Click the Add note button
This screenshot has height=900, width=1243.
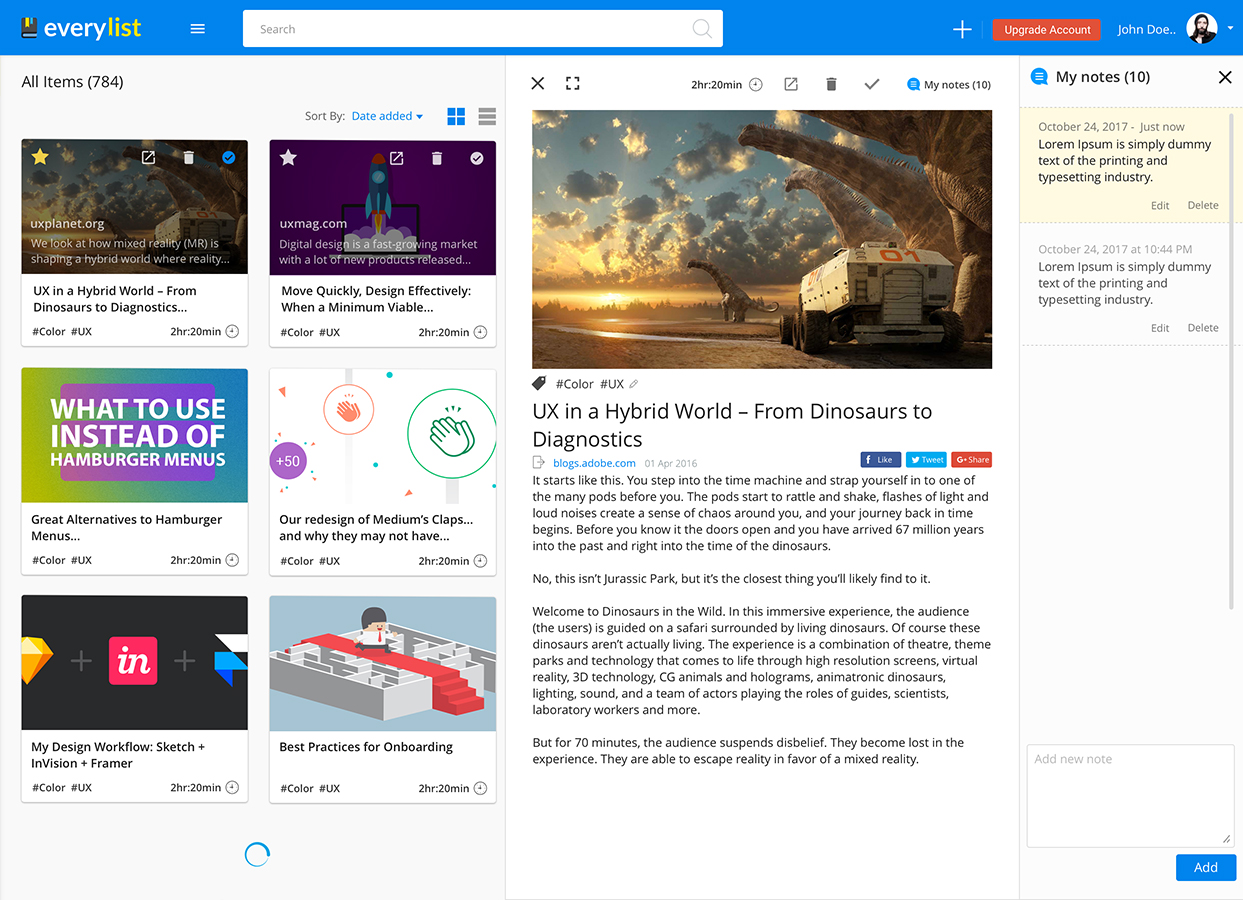pyautogui.click(x=1206, y=867)
